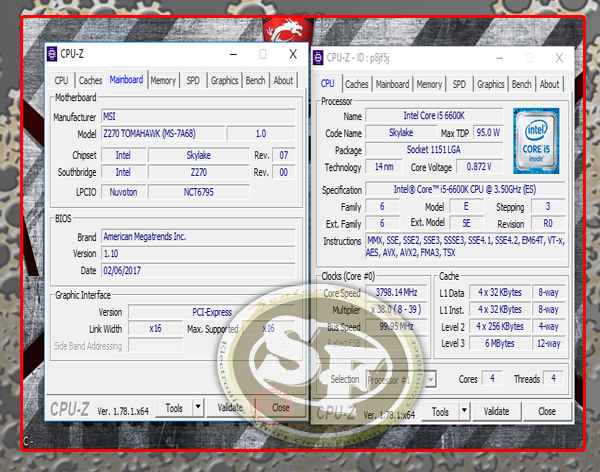Screen dimensions: 600x472
Task: Click the Package value Socket 1151 LGA
Action: tap(434, 149)
